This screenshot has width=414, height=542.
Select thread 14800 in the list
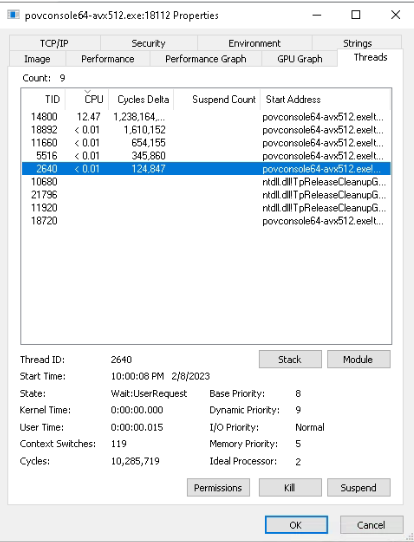(206, 117)
